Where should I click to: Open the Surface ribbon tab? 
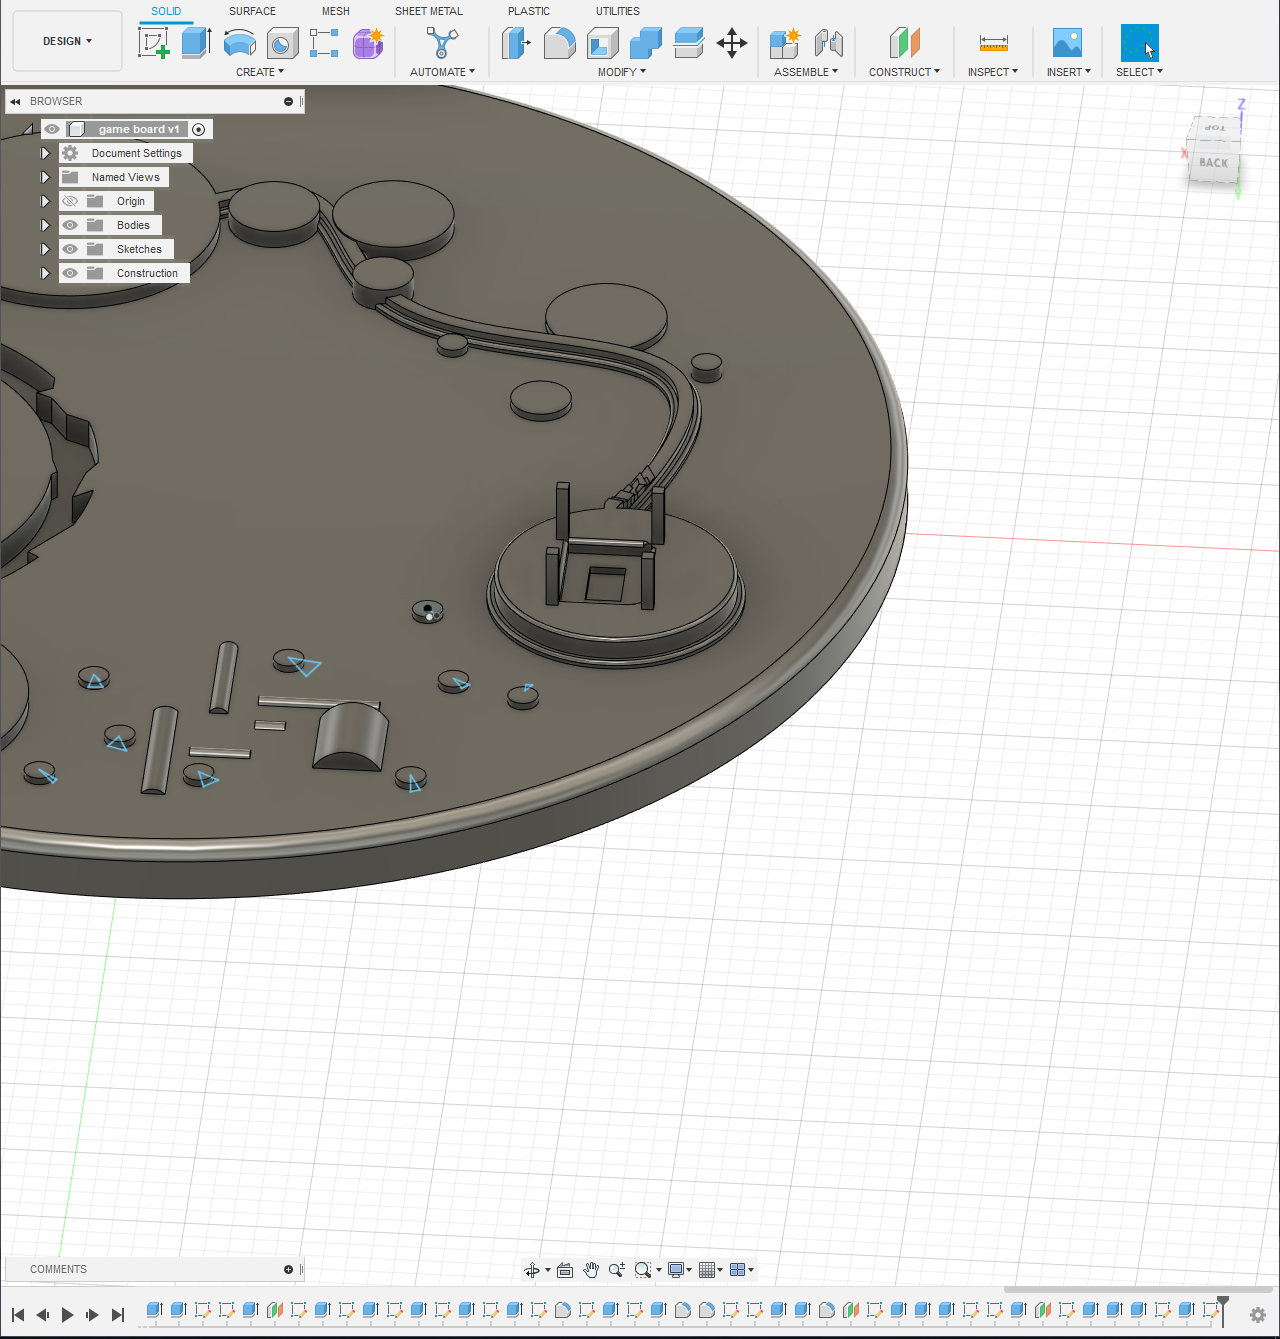(251, 11)
